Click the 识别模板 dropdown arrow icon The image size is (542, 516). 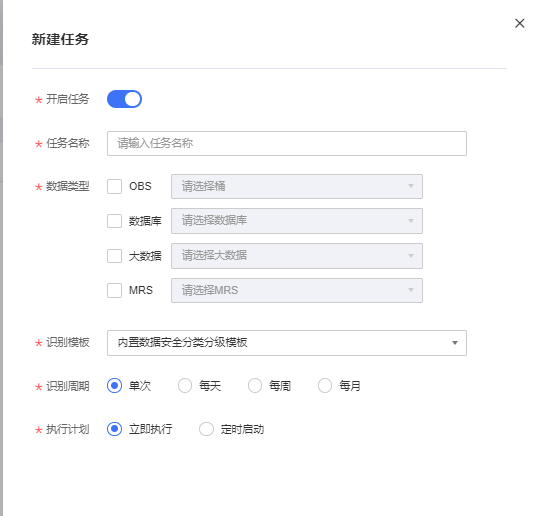(455, 343)
